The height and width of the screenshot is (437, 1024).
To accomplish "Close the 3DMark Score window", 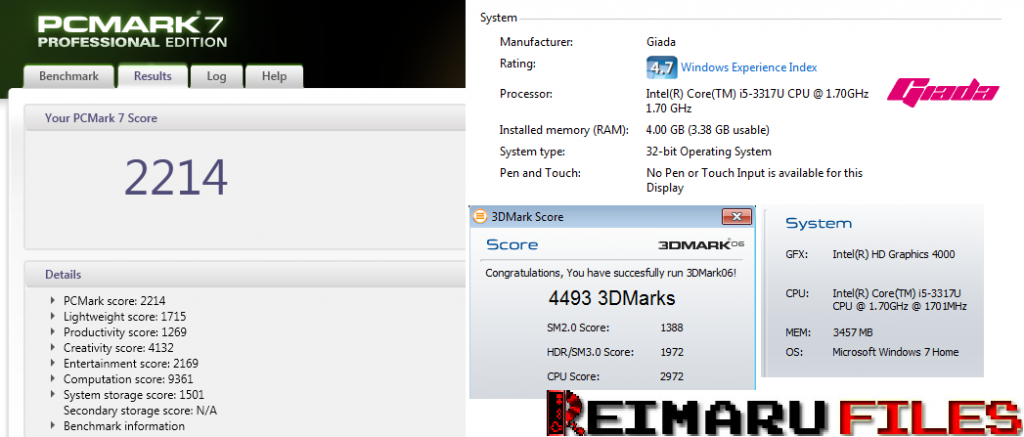I will pos(737,217).
